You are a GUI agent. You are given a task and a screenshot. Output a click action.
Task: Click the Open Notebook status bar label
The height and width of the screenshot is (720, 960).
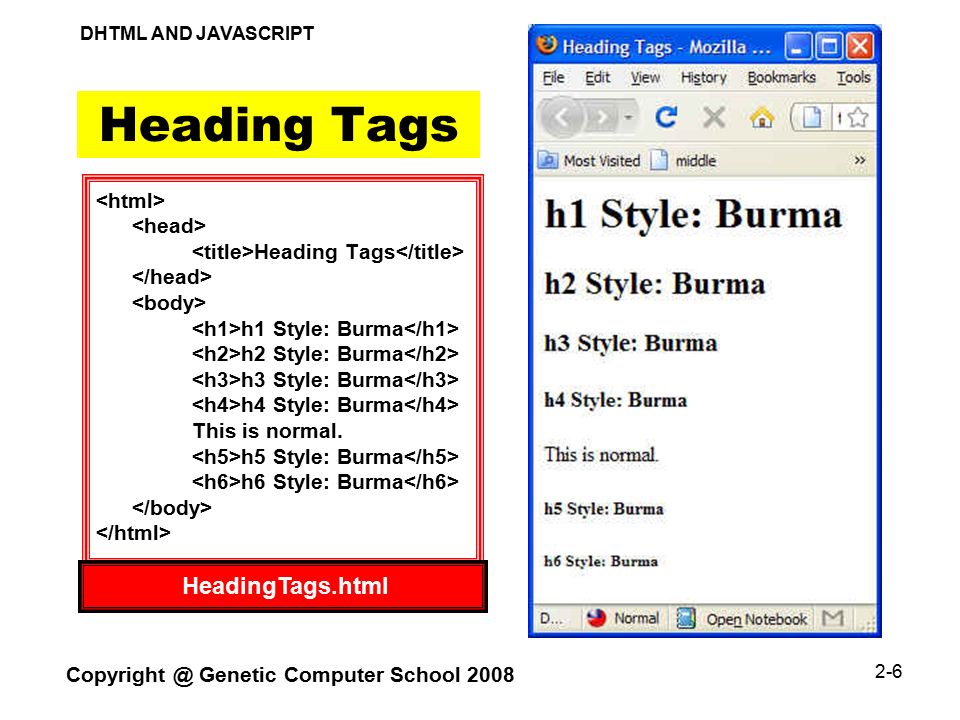click(x=757, y=620)
